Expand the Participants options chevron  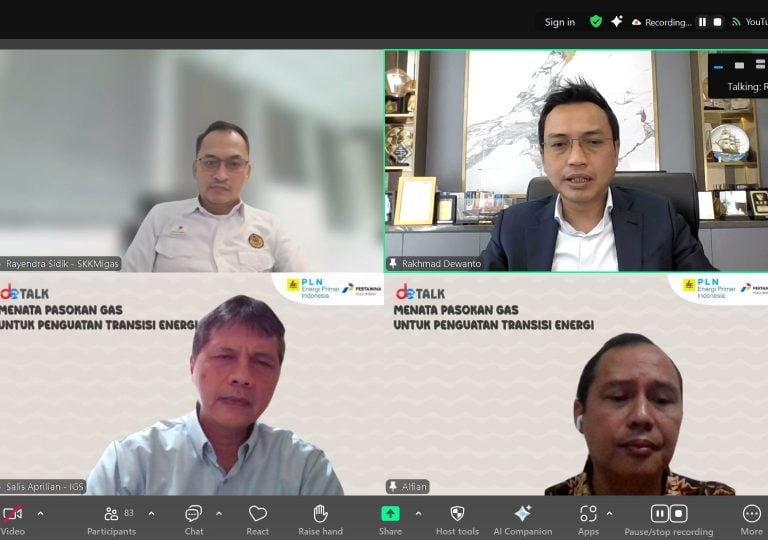pos(151,514)
